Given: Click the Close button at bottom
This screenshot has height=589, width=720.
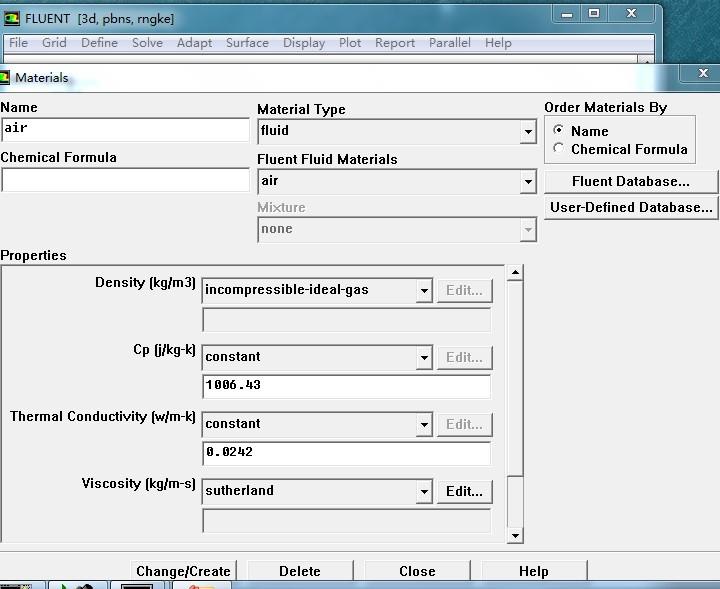Looking at the screenshot, I should tap(417, 571).
